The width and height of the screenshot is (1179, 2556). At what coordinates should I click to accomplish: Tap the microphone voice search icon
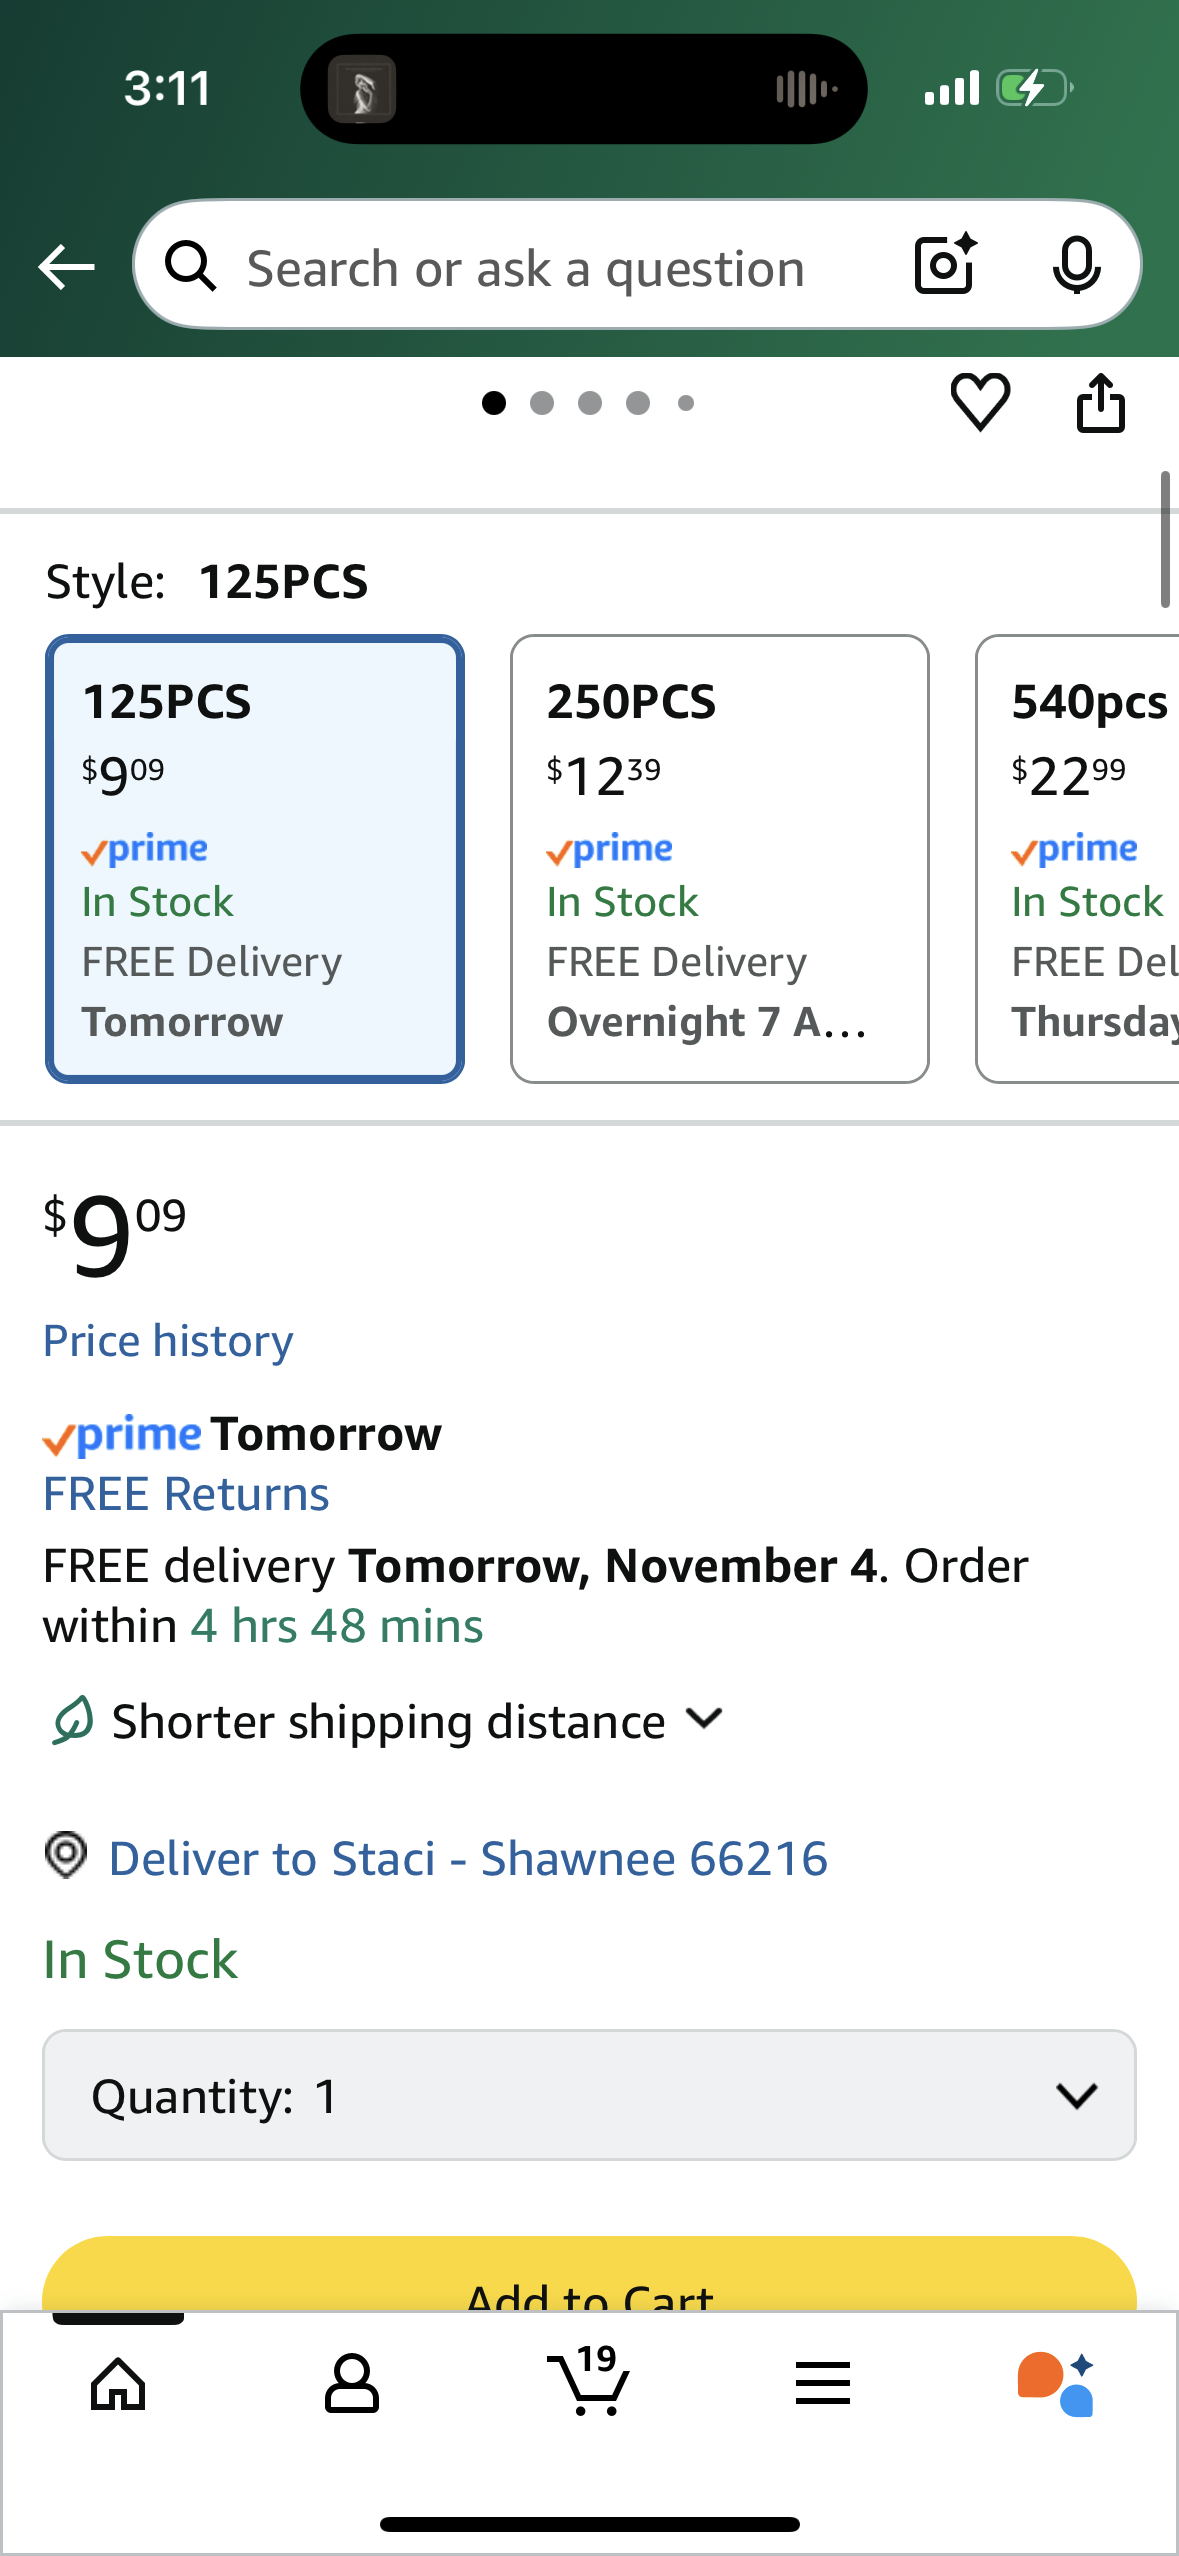click(1076, 266)
